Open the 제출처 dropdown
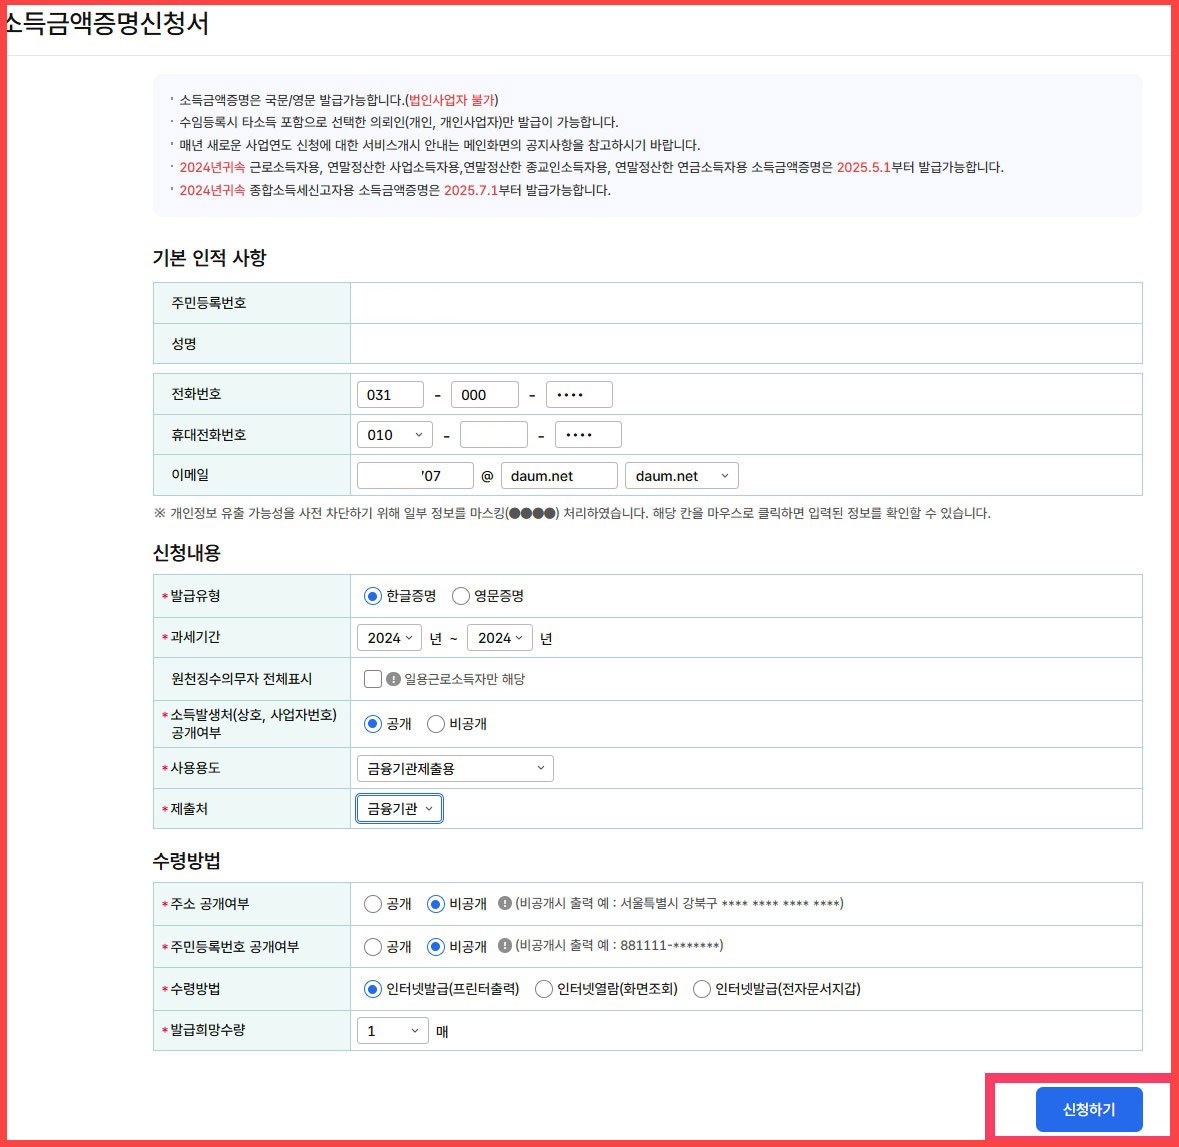Image resolution: width=1179 pixels, height=1147 pixels. (x=399, y=808)
